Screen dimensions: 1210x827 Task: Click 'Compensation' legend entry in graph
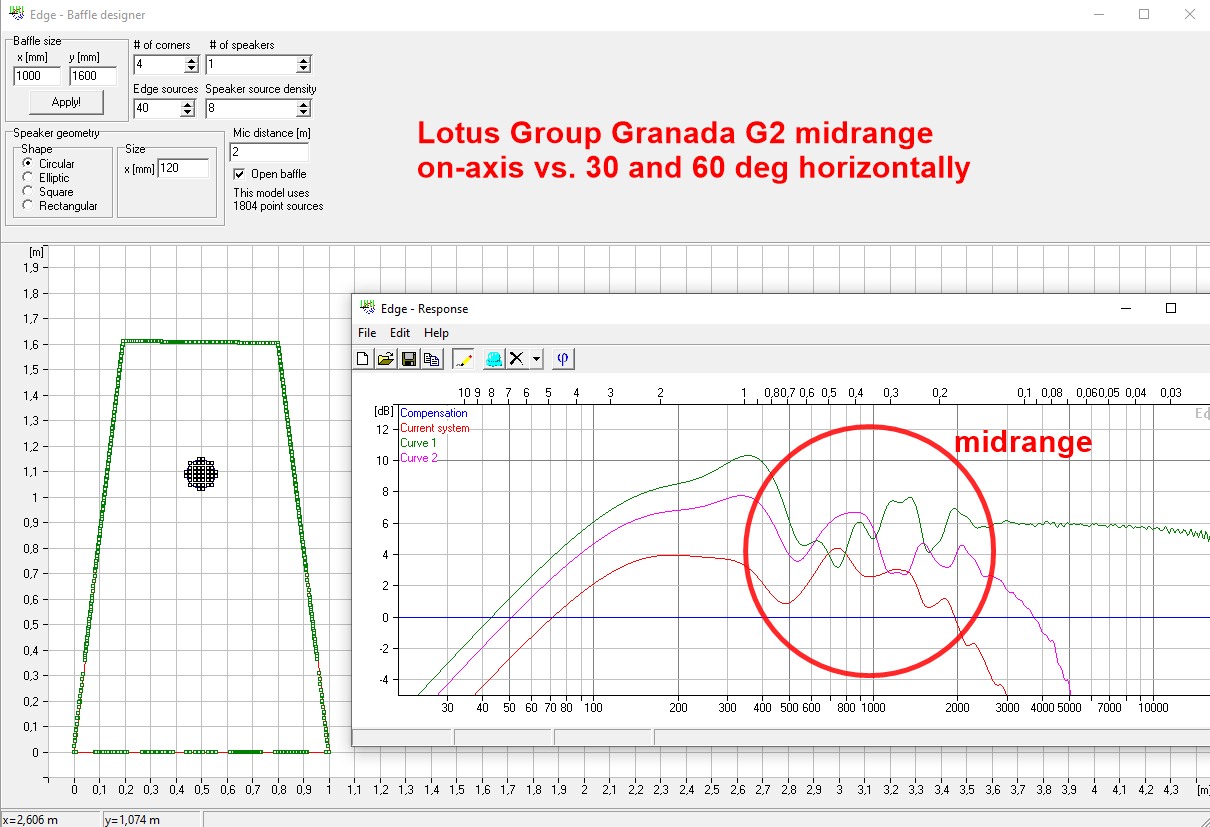(x=433, y=413)
